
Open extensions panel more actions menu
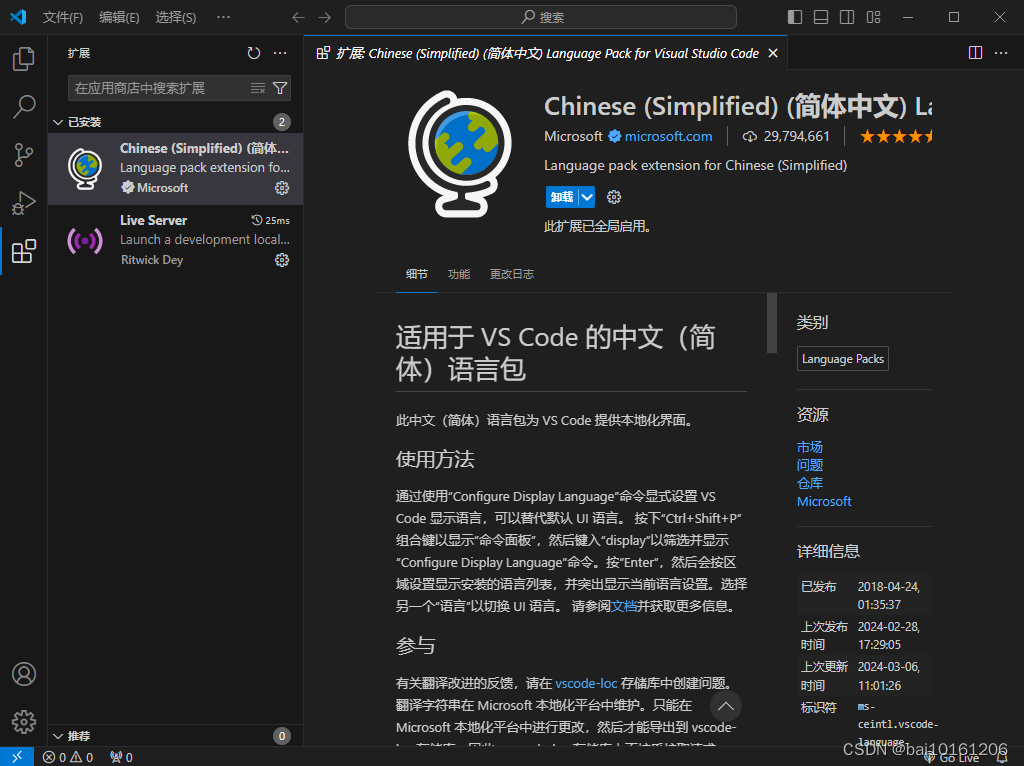[x=280, y=53]
